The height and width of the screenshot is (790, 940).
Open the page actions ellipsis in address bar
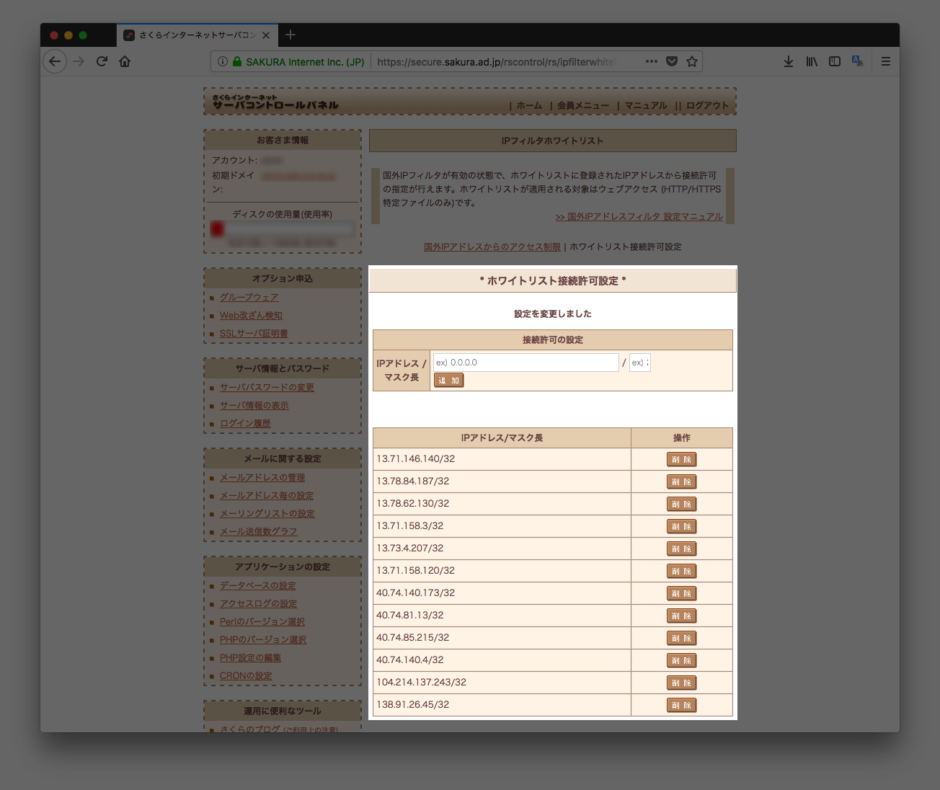point(652,60)
